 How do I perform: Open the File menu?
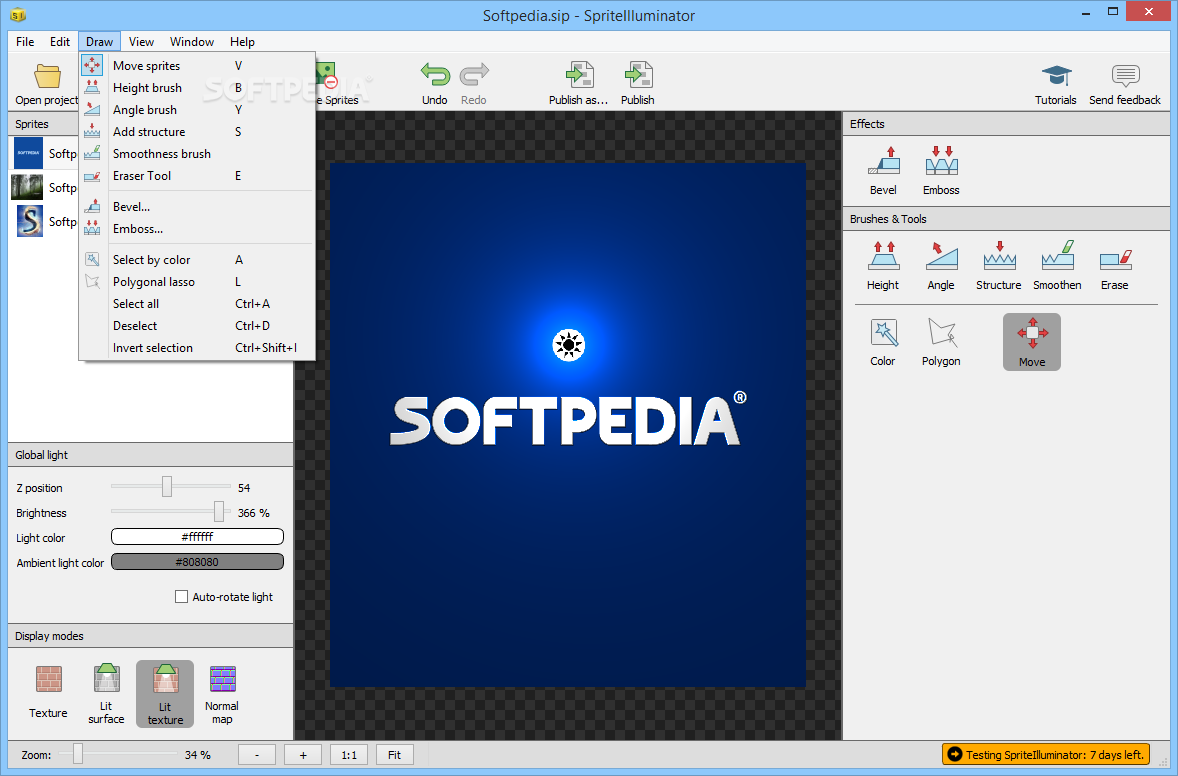pyautogui.click(x=25, y=41)
